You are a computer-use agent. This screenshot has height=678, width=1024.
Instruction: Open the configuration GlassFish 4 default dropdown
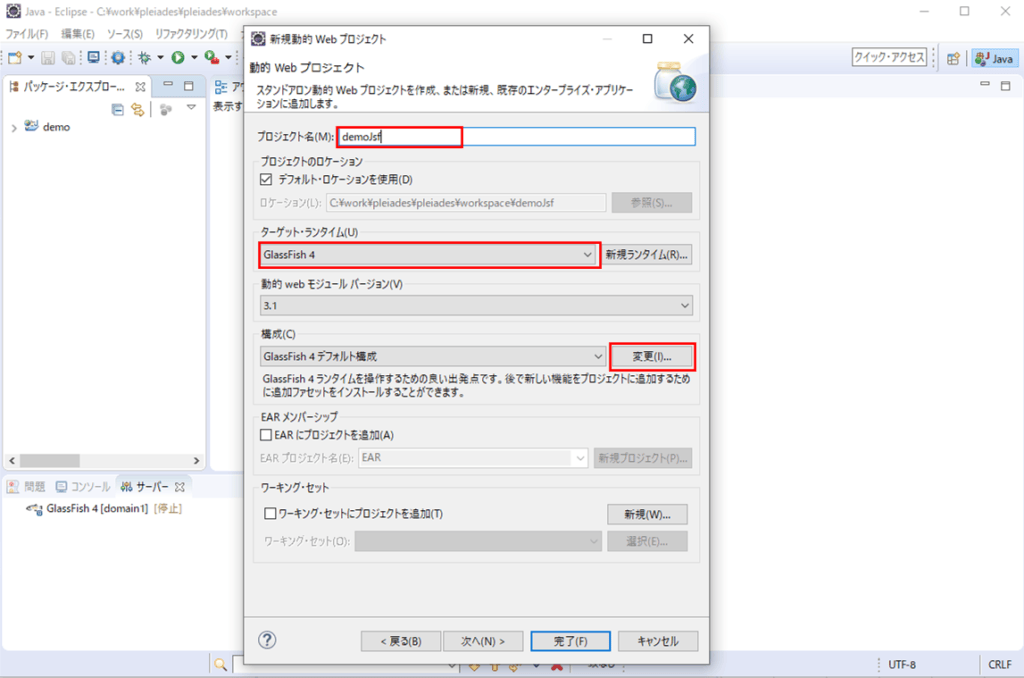[x=432, y=356]
